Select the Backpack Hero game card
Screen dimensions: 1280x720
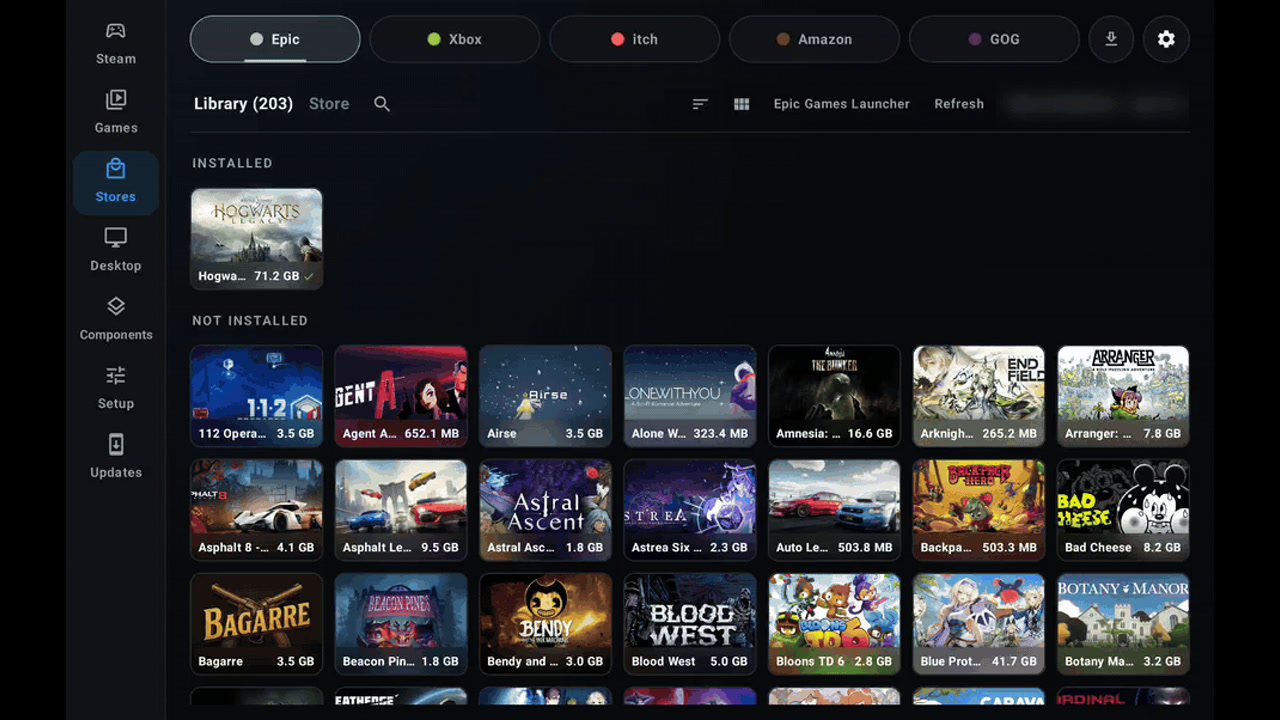[979, 510]
